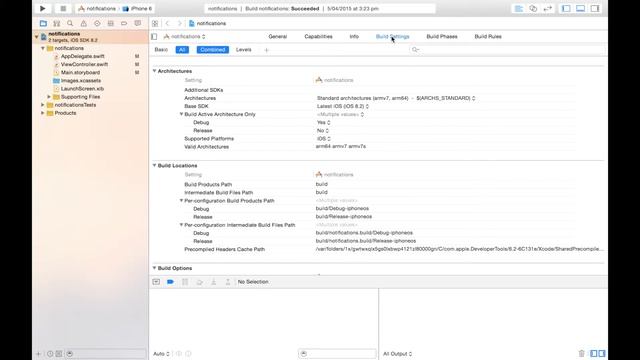Collapse the Build Locations section

click(155, 165)
